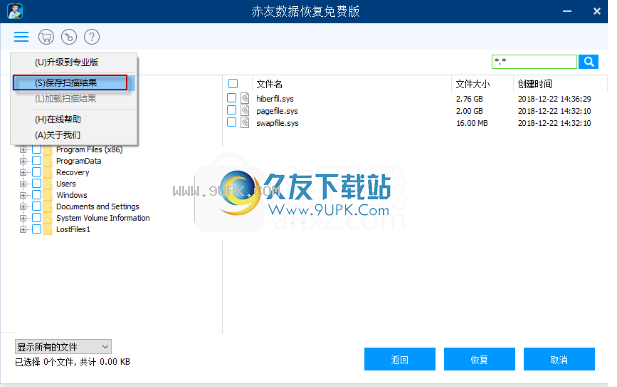Expand the ProgramData tree node
617x387 pixels.
point(23,161)
